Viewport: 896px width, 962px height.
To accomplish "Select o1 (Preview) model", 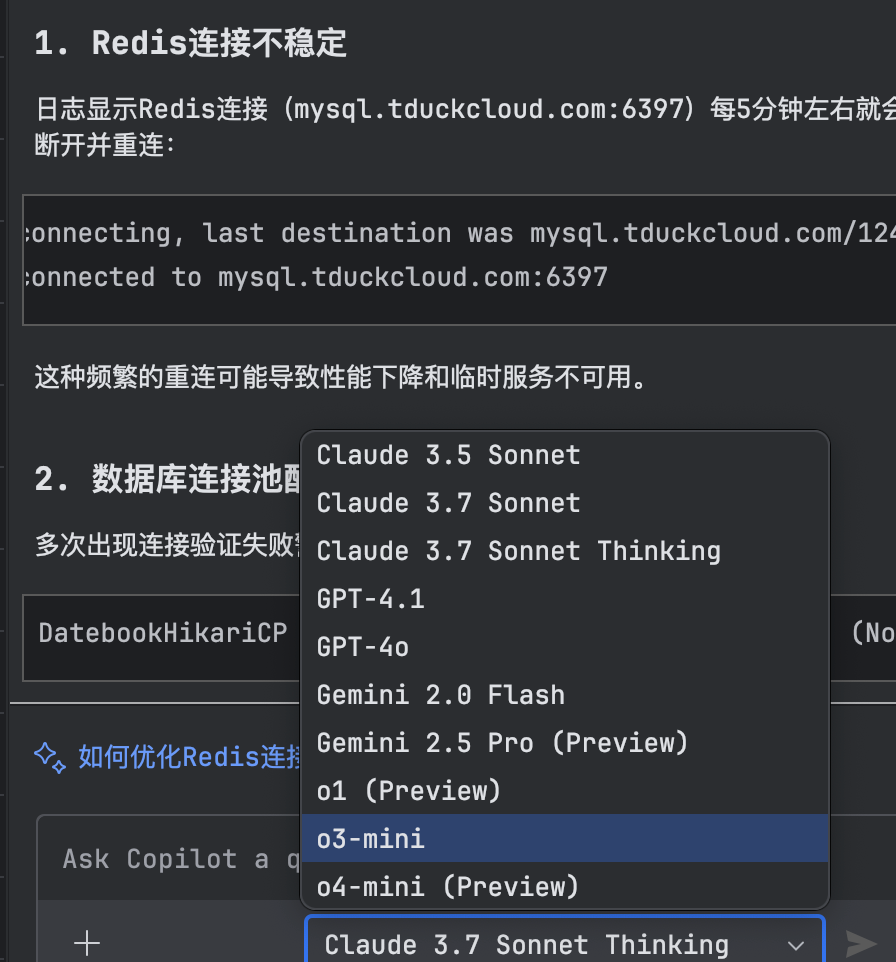I will tap(565, 791).
